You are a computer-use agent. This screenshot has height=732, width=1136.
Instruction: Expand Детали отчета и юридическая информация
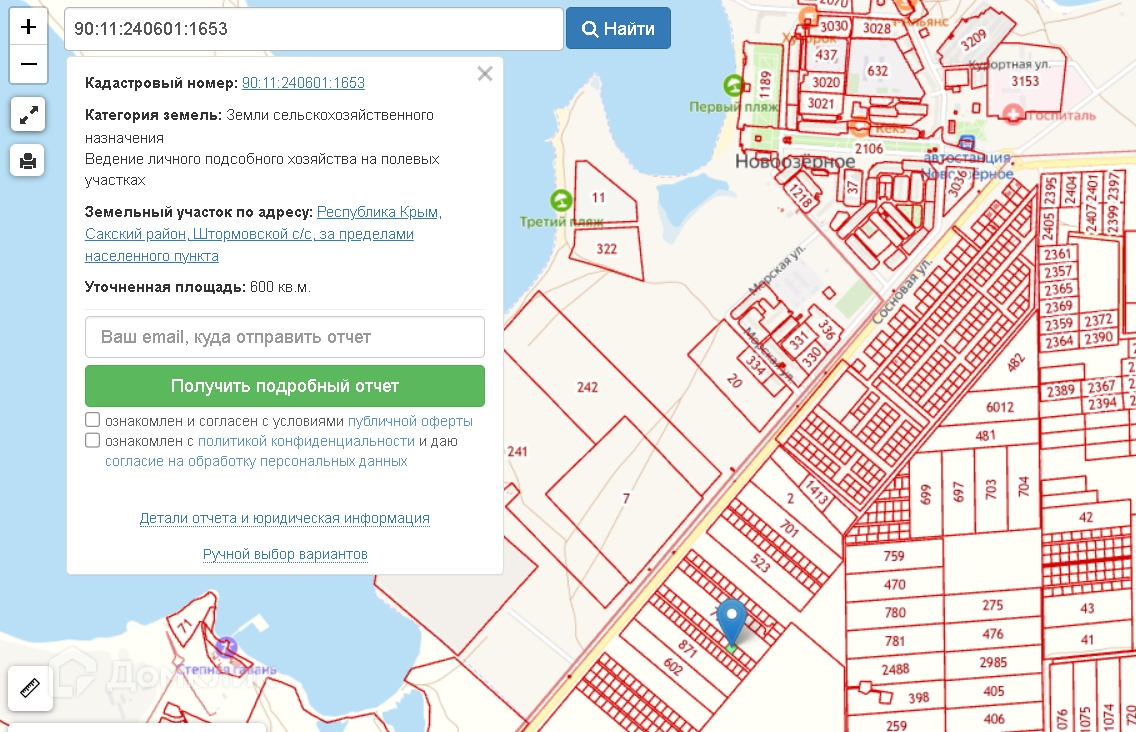click(285, 518)
